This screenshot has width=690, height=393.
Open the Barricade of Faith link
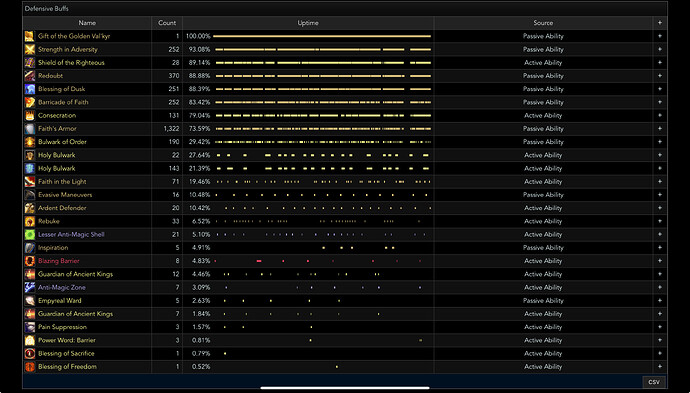[63, 102]
